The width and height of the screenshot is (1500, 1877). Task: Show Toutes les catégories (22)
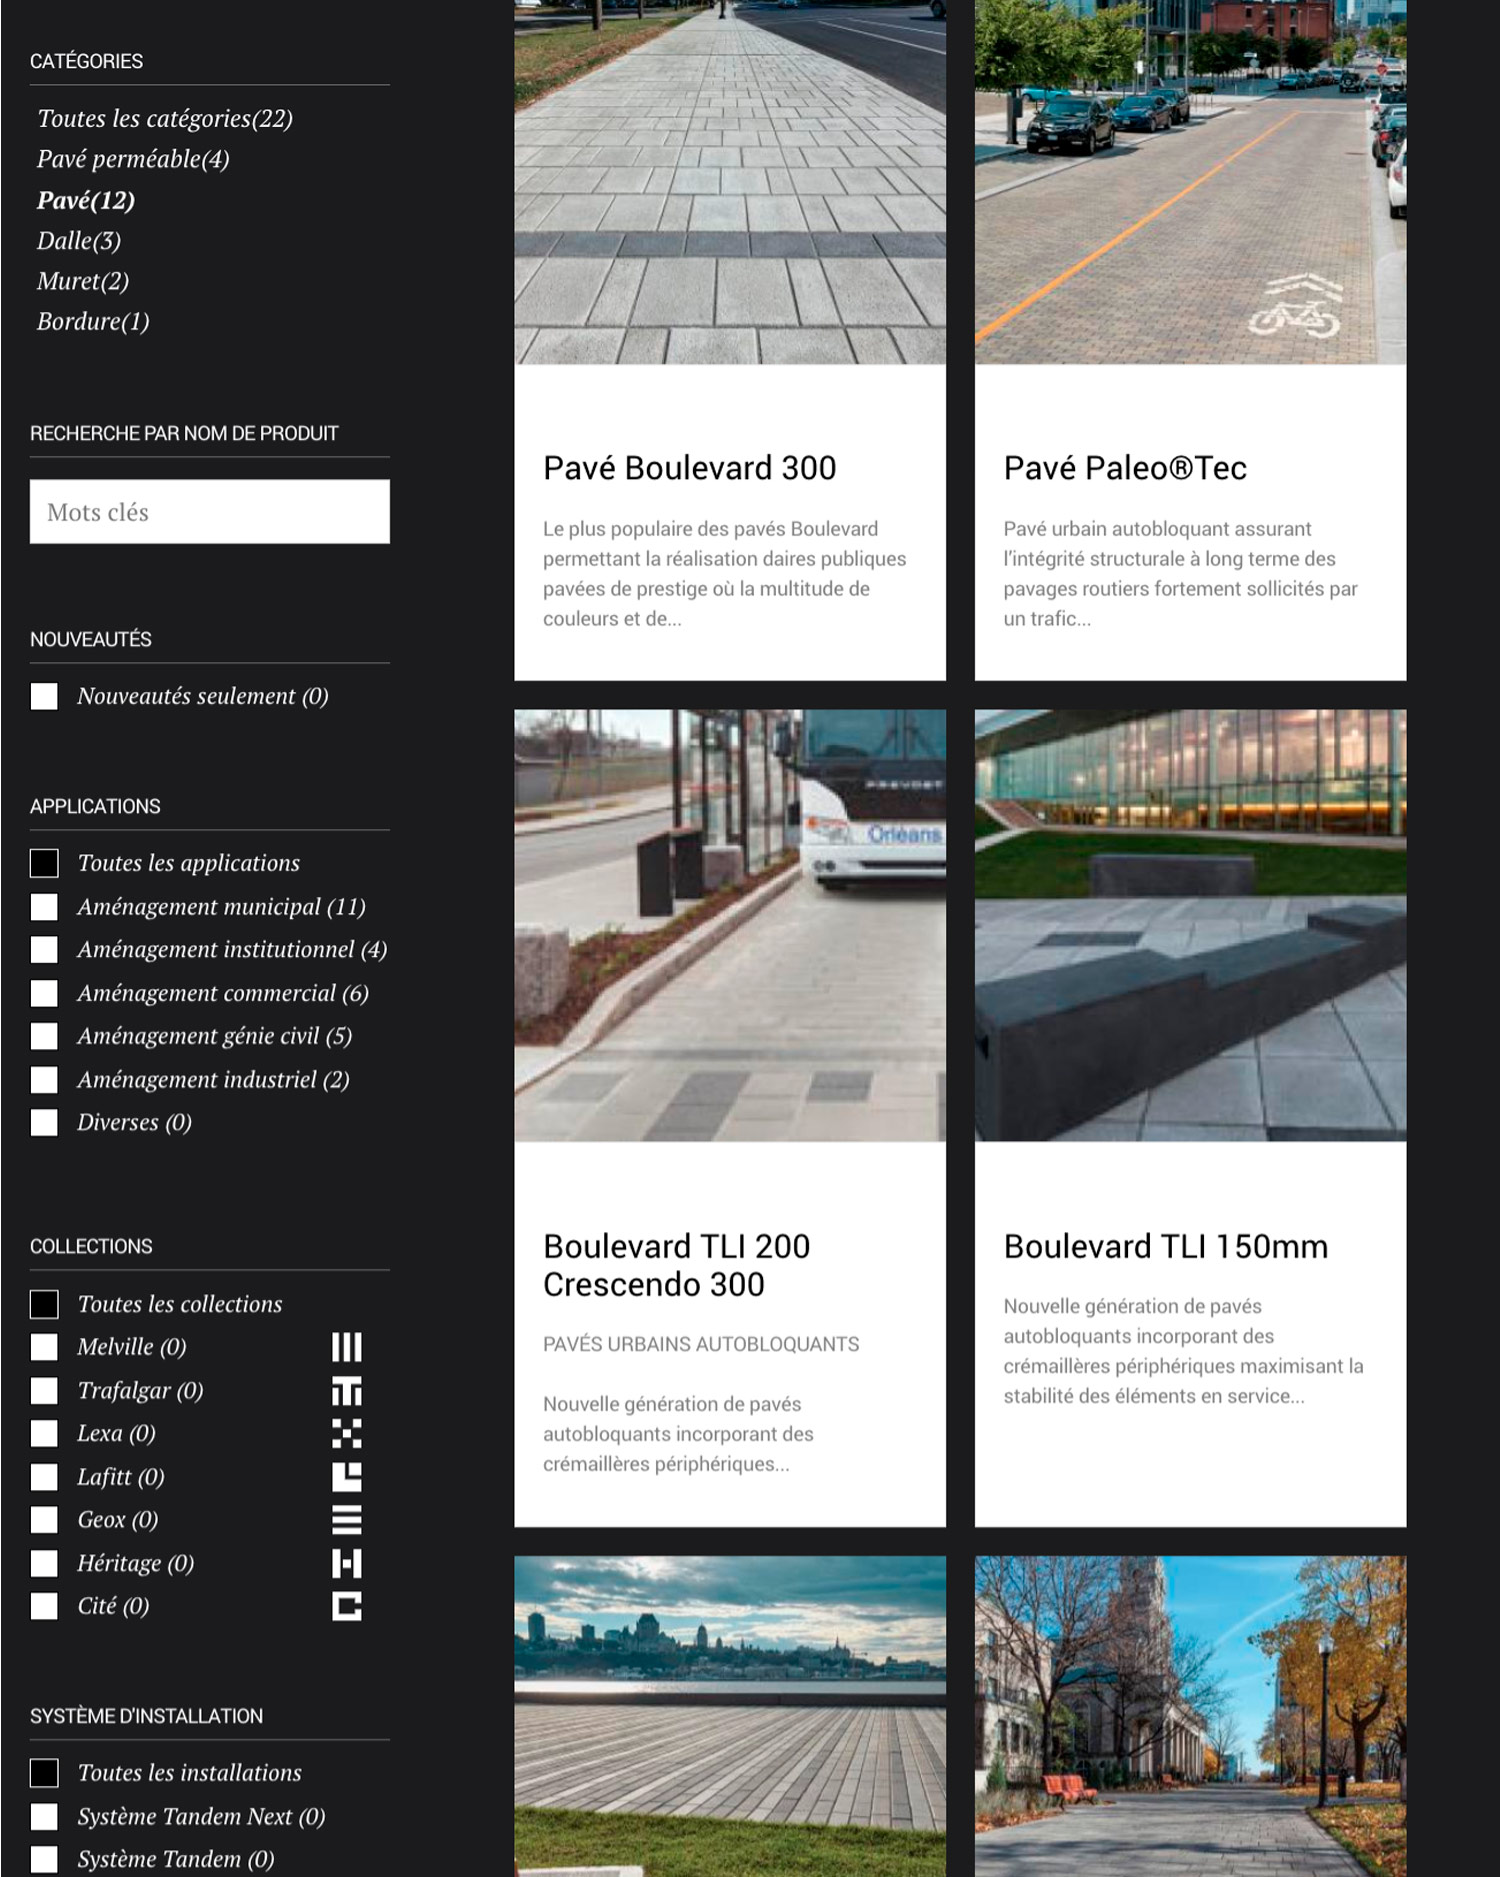click(x=165, y=119)
